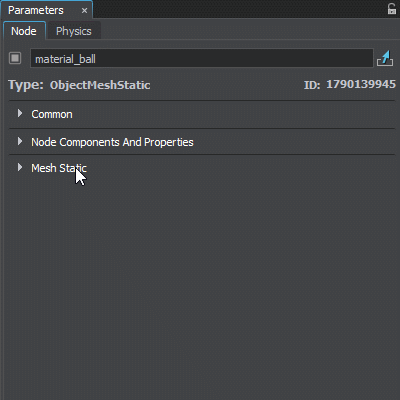The width and height of the screenshot is (400, 400).
Task: Click the Type: label
Action: coord(26,85)
